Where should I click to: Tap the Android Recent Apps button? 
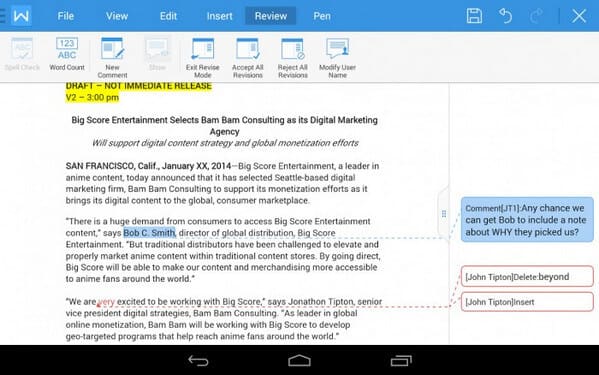coord(401,360)
